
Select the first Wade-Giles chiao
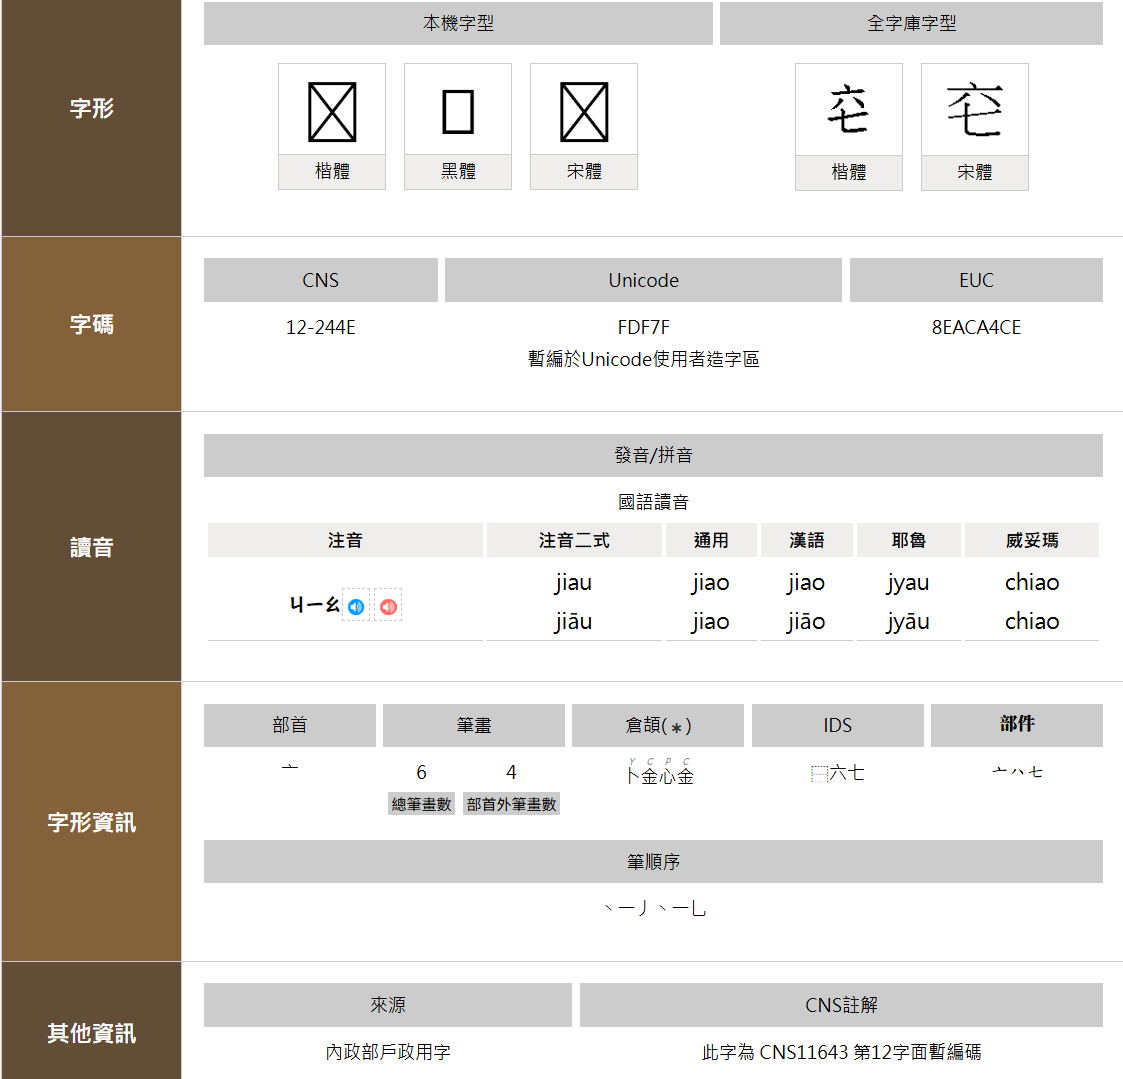click(x=1032, y=583)
